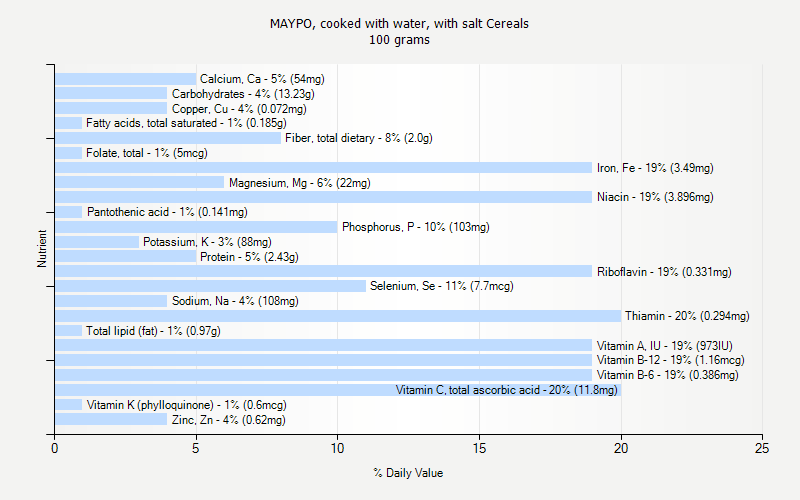Screen dimensions: 800x500
Task: Click the 'Protein - 5% (2.43g)' label
Action: (249, 257)
